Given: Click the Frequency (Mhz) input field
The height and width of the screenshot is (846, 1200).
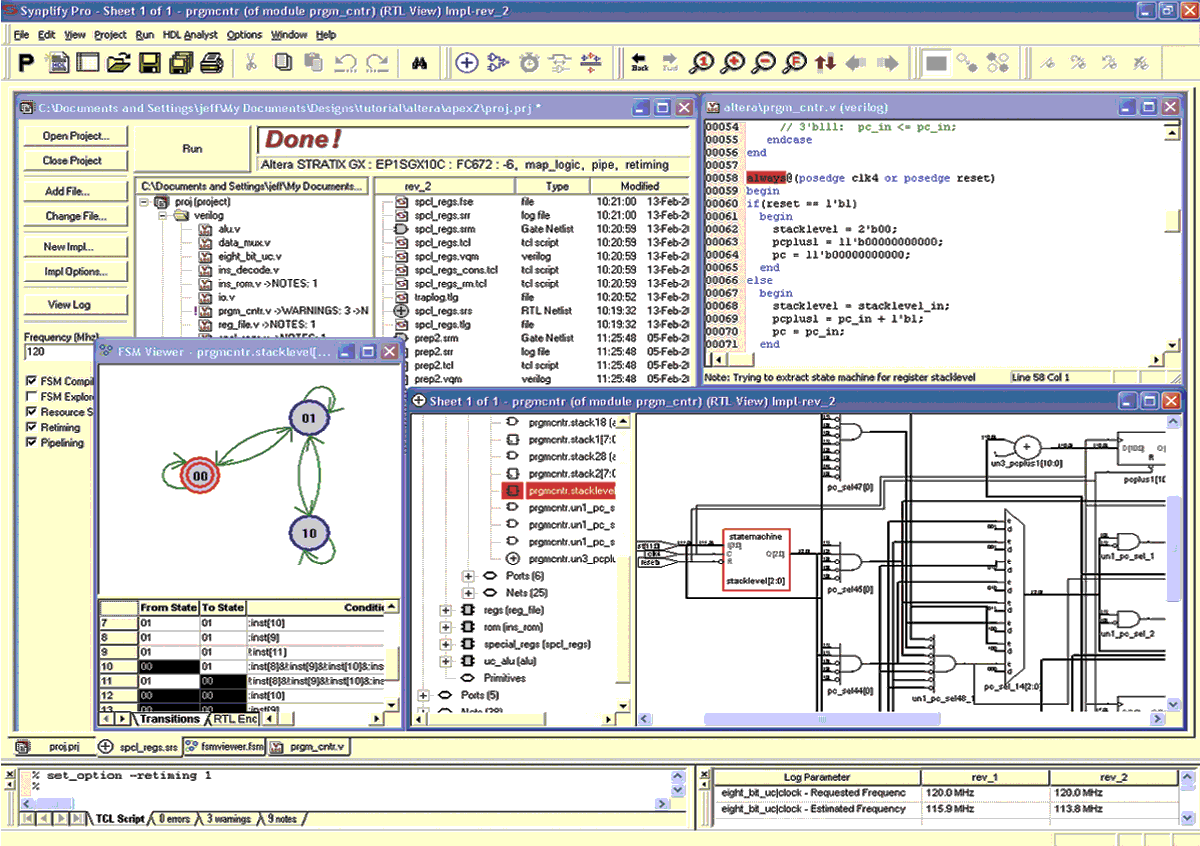Looking at the screenshot, I should 58,352.
